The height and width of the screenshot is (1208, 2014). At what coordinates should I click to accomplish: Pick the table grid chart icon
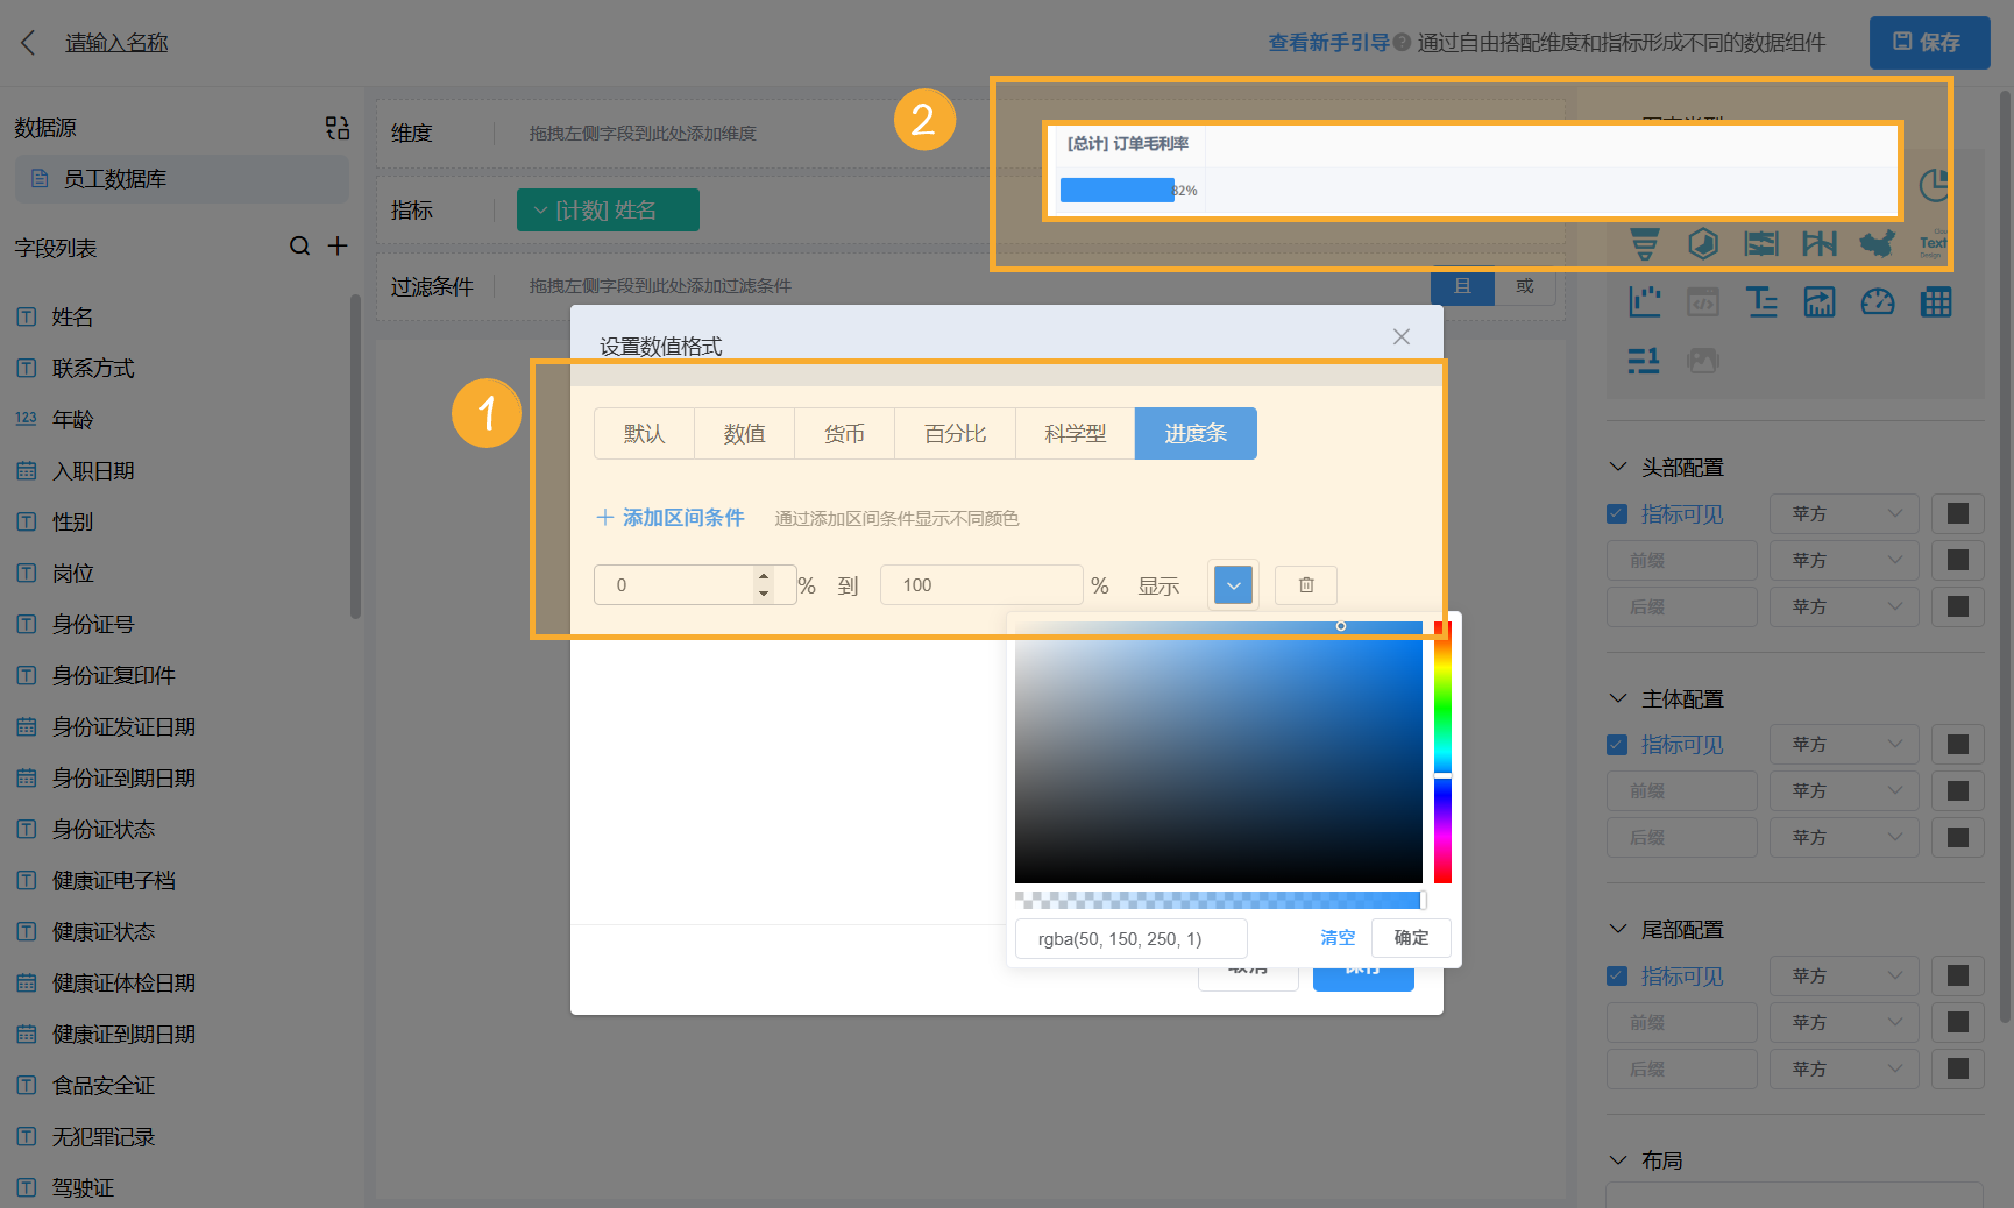click(1936, 301)
